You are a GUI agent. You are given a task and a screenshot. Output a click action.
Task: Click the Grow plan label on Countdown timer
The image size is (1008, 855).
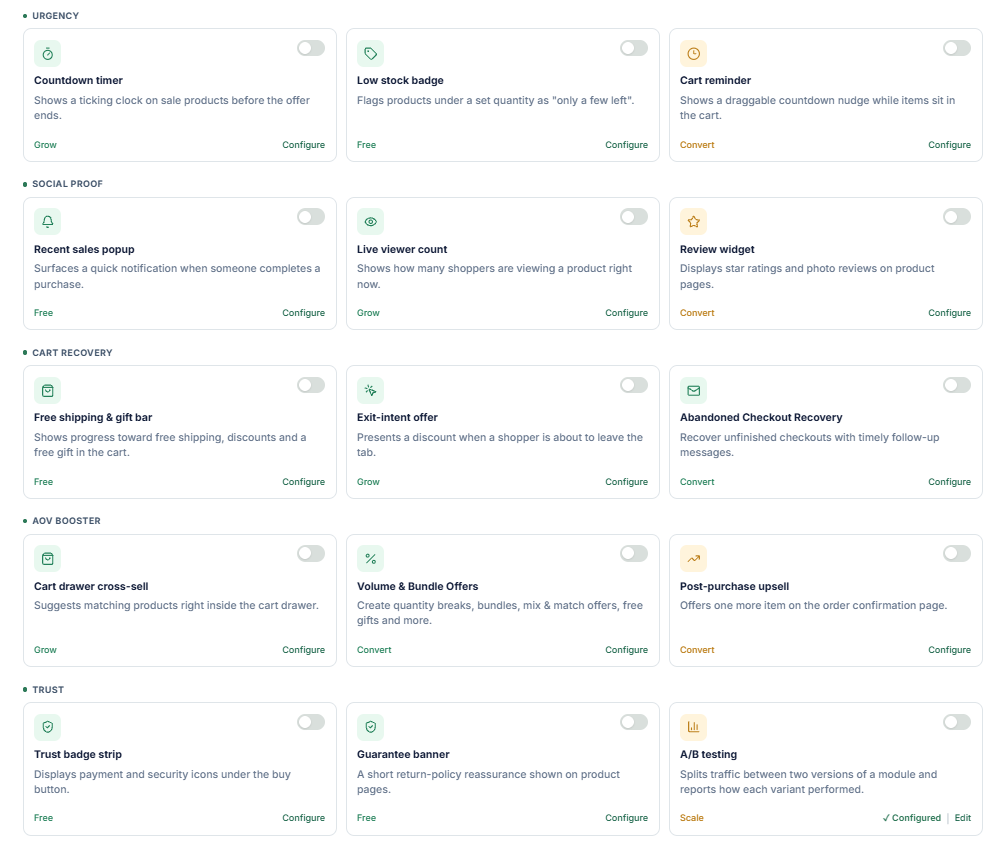pos(45,145)
